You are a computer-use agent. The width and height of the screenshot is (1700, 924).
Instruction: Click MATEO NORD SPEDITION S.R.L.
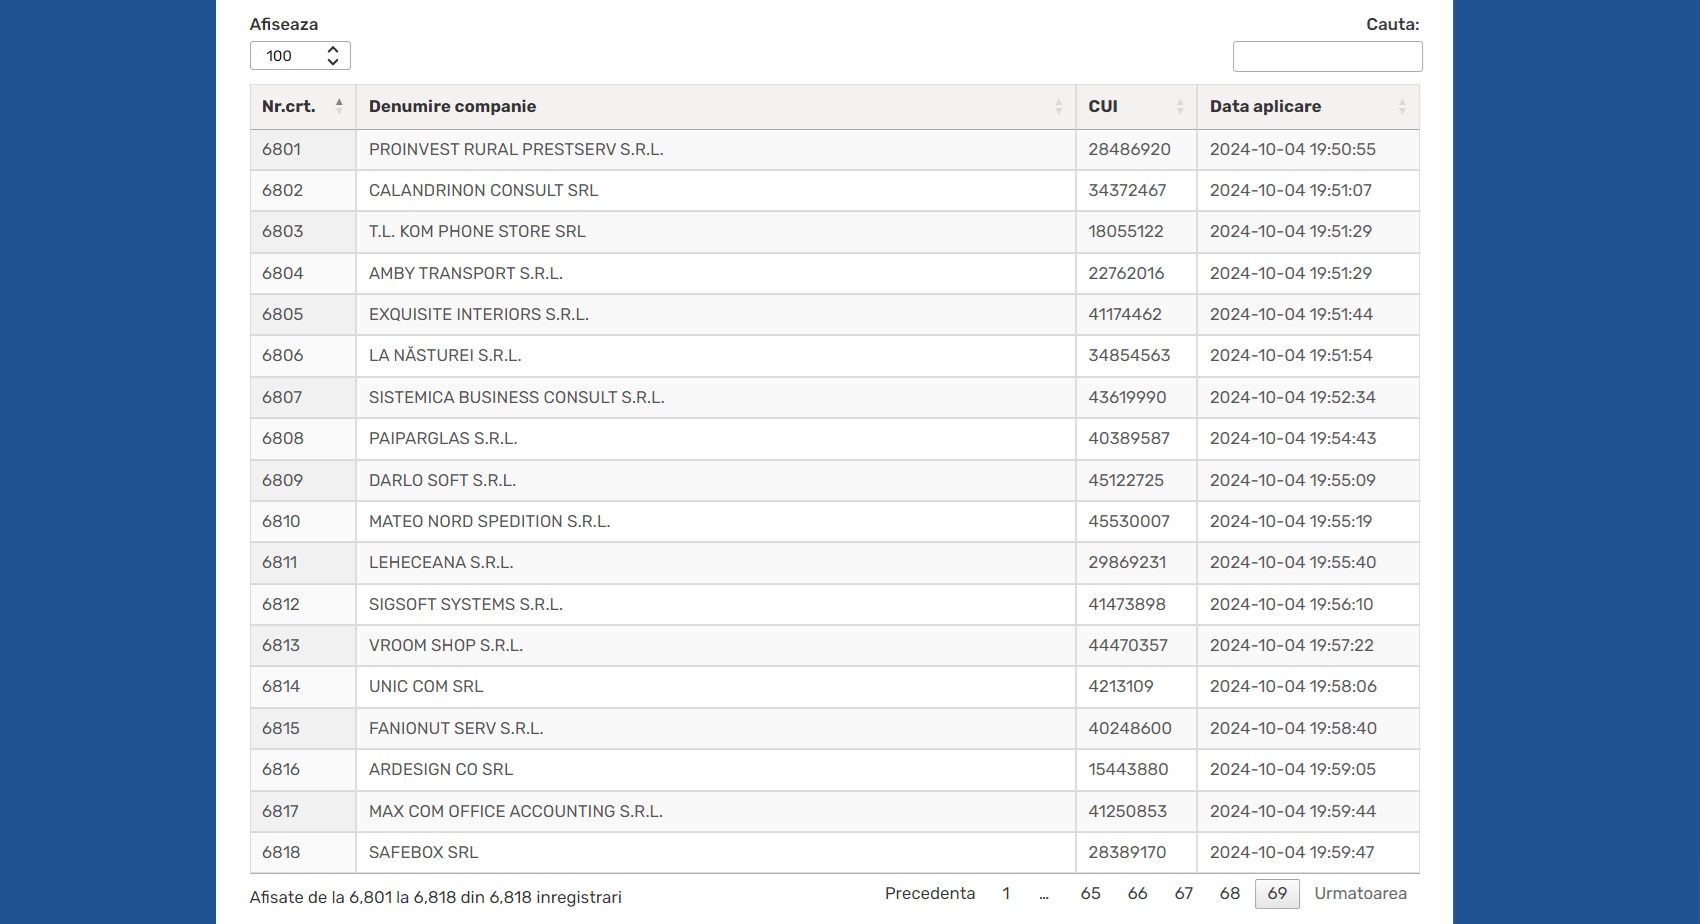coord(489,522)
